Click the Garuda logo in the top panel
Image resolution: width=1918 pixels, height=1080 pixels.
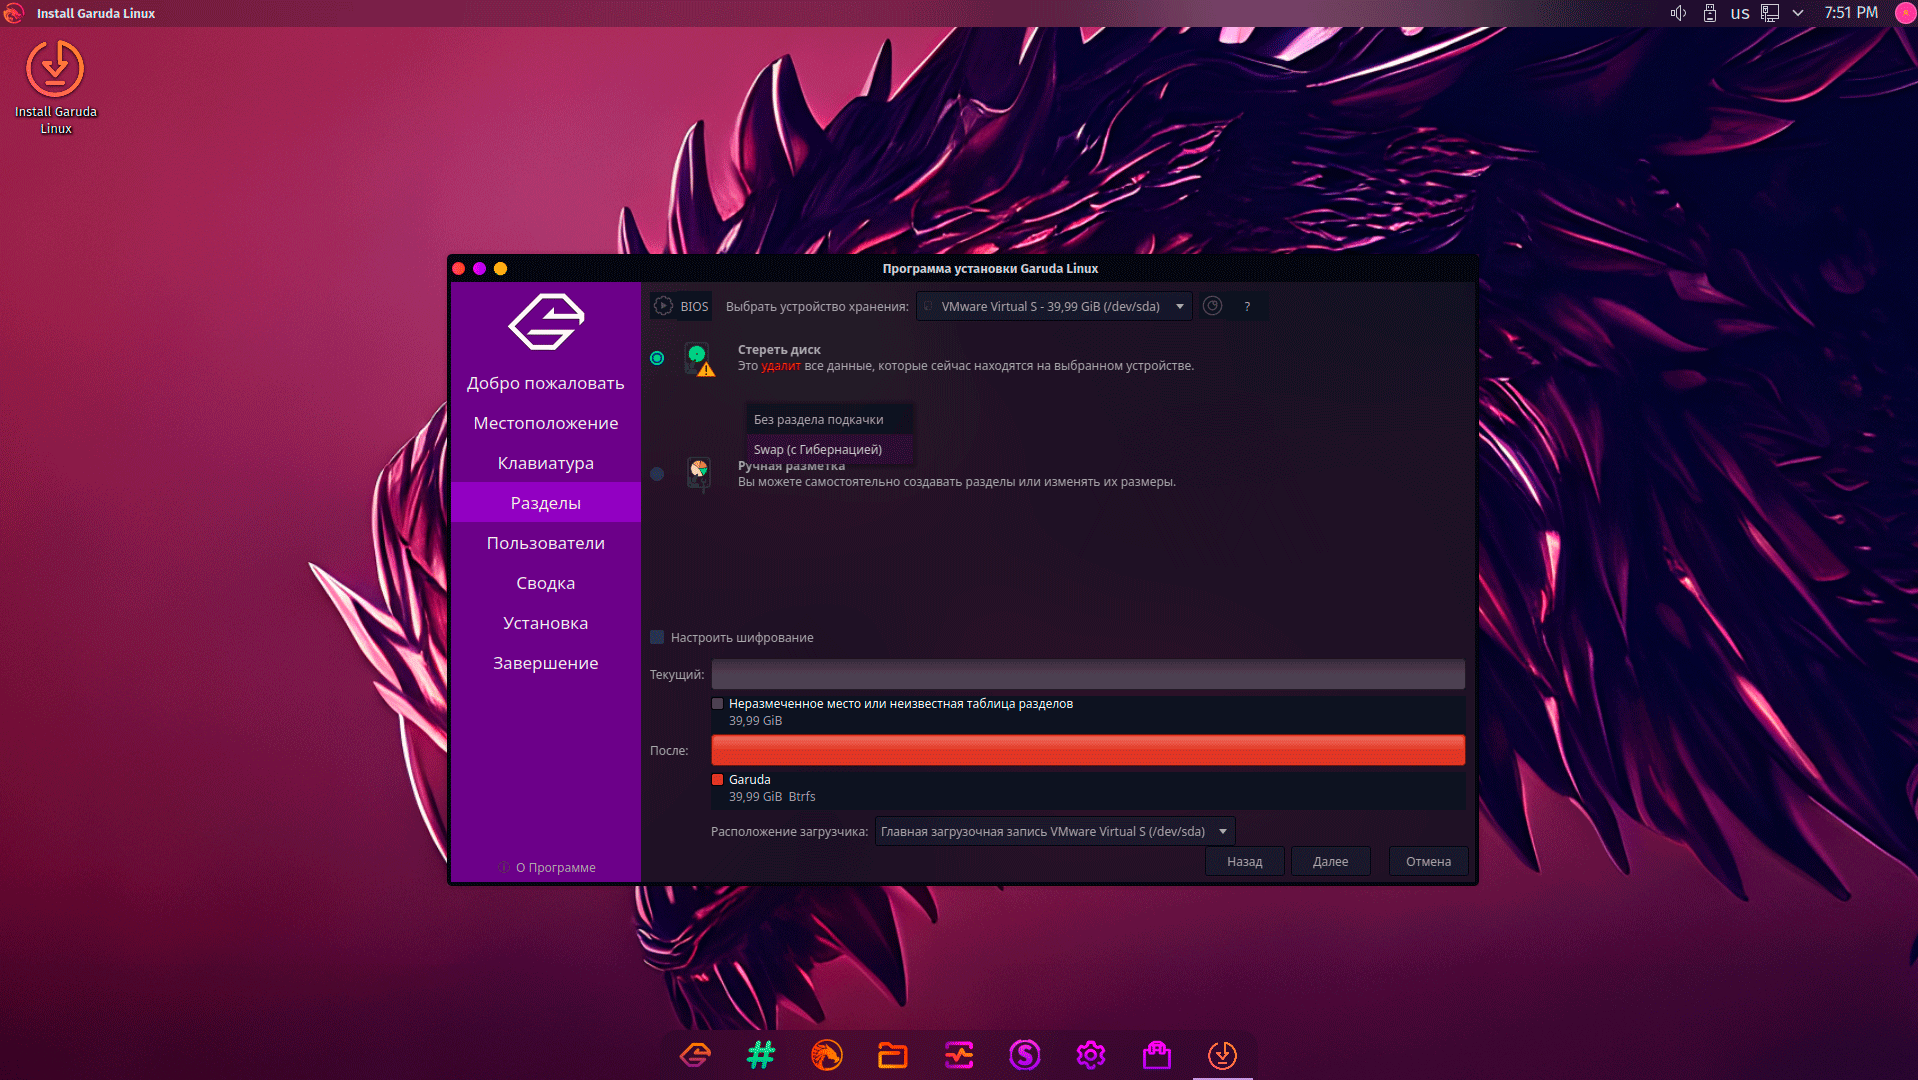(13, 13)
